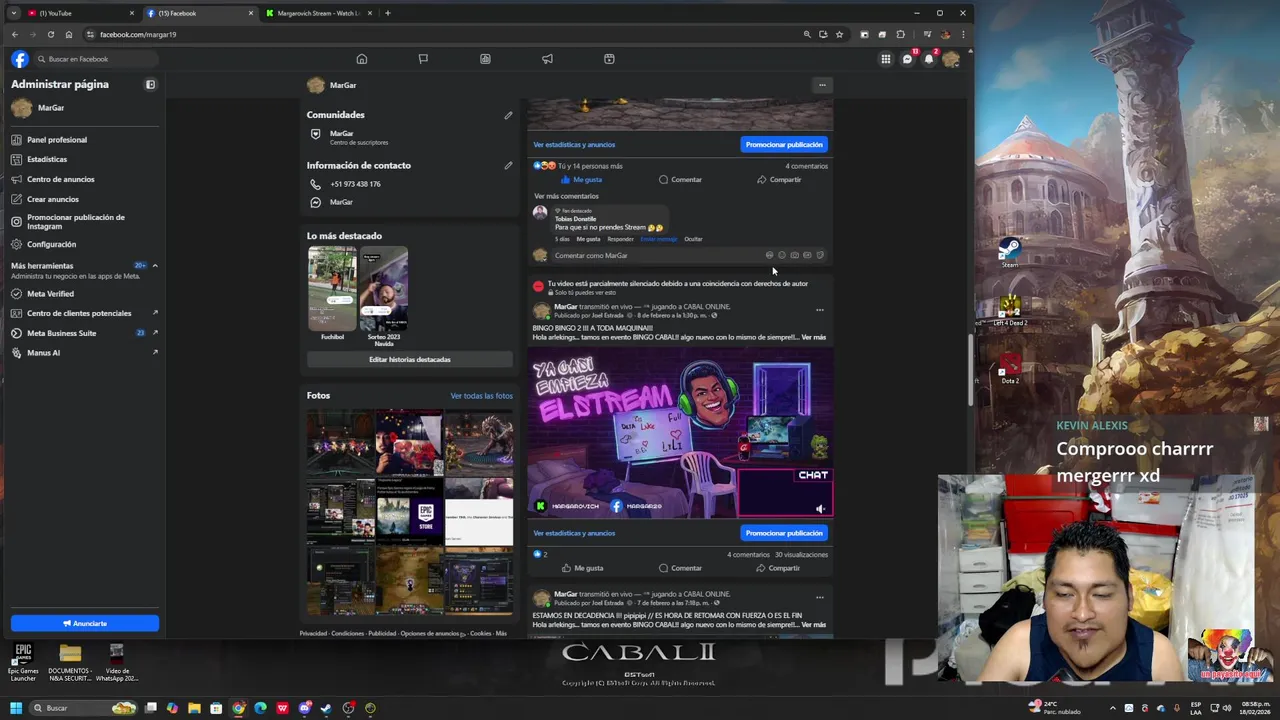
Task: Click the page vertical scrollbar
Action: (x=969, y=370)
